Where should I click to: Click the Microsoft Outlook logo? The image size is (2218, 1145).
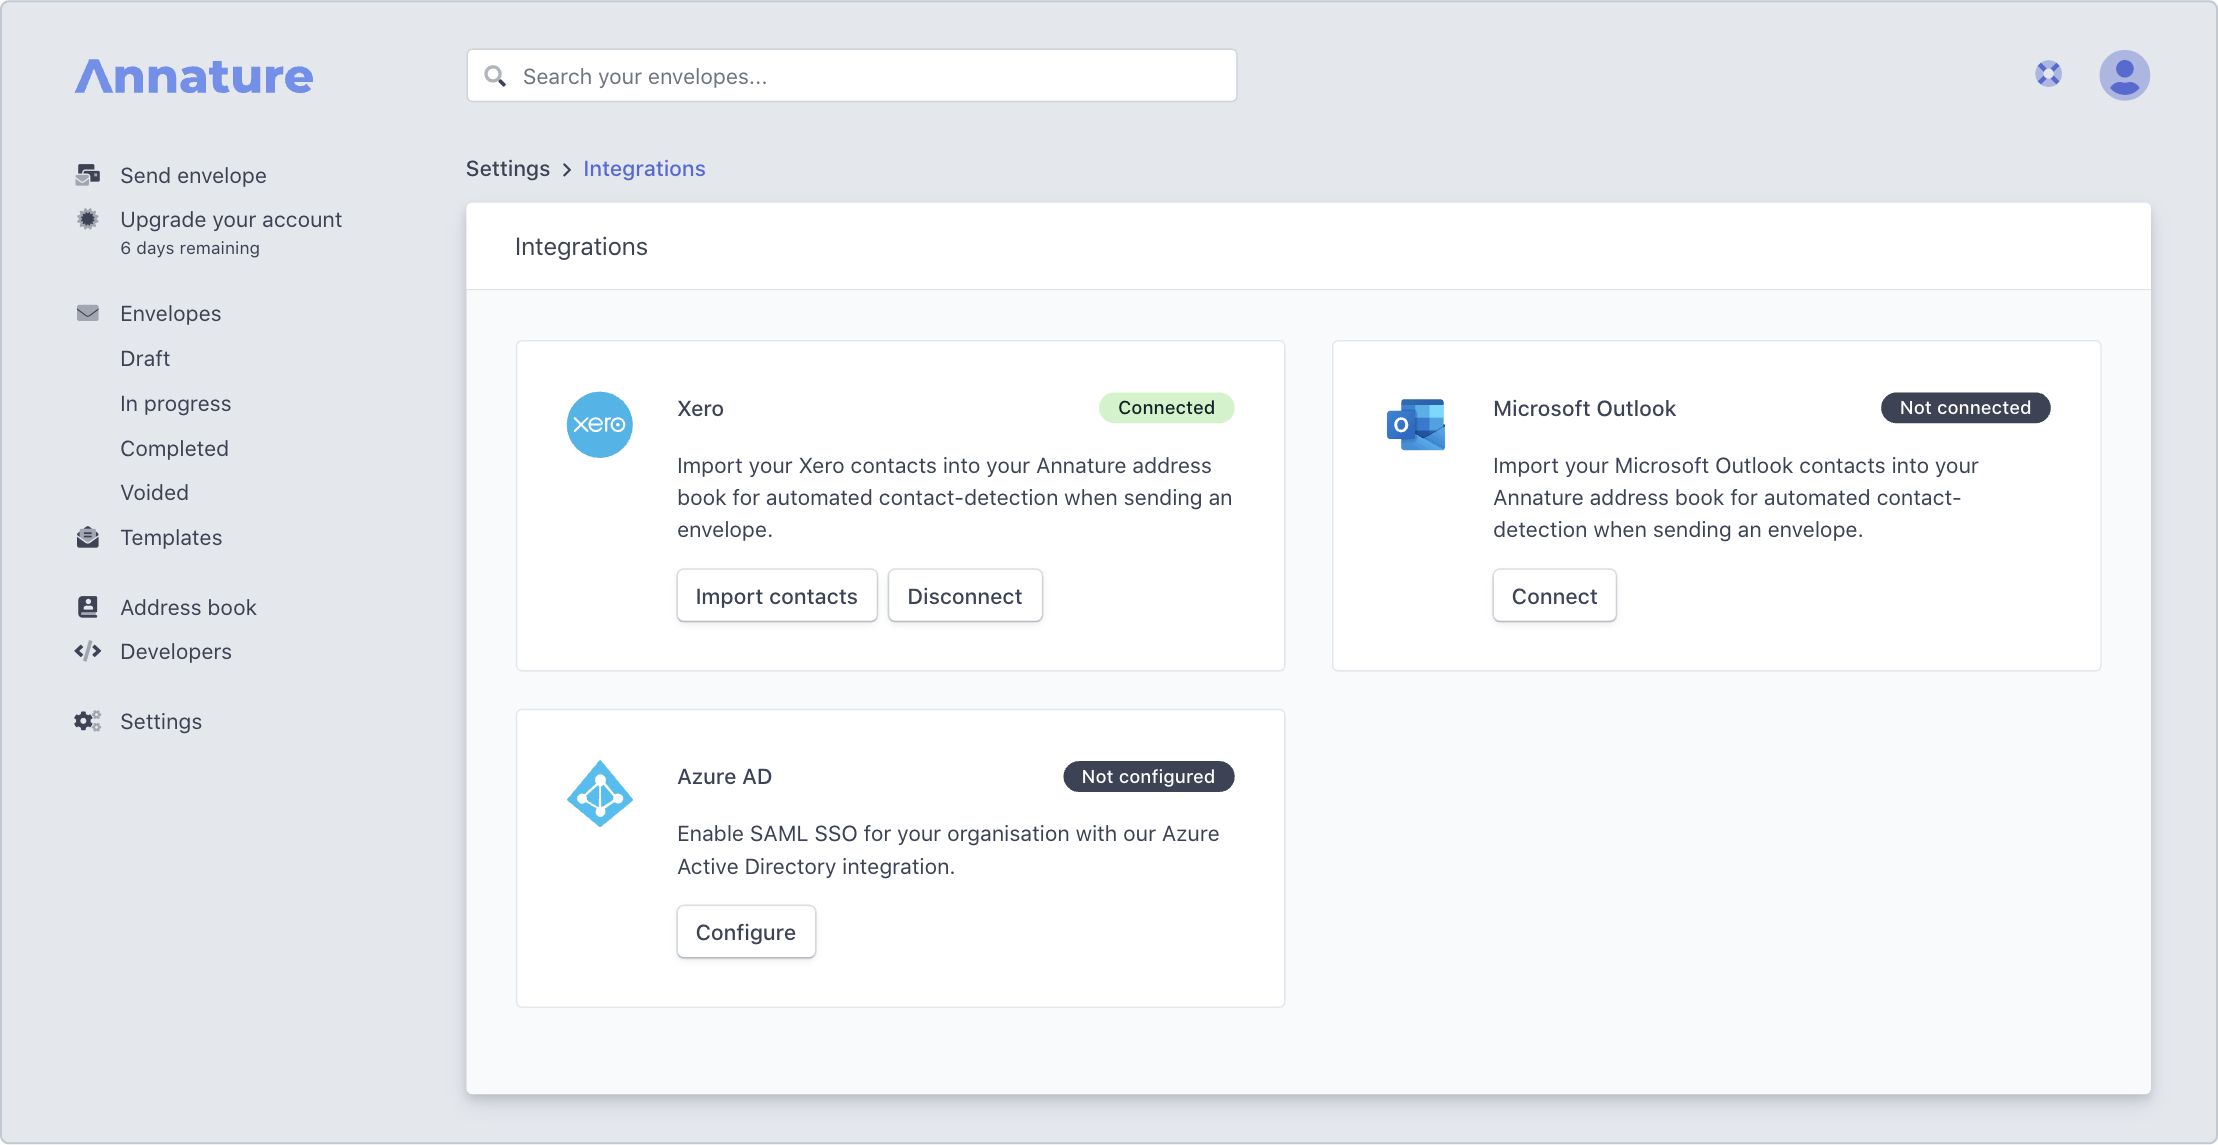1415,424
